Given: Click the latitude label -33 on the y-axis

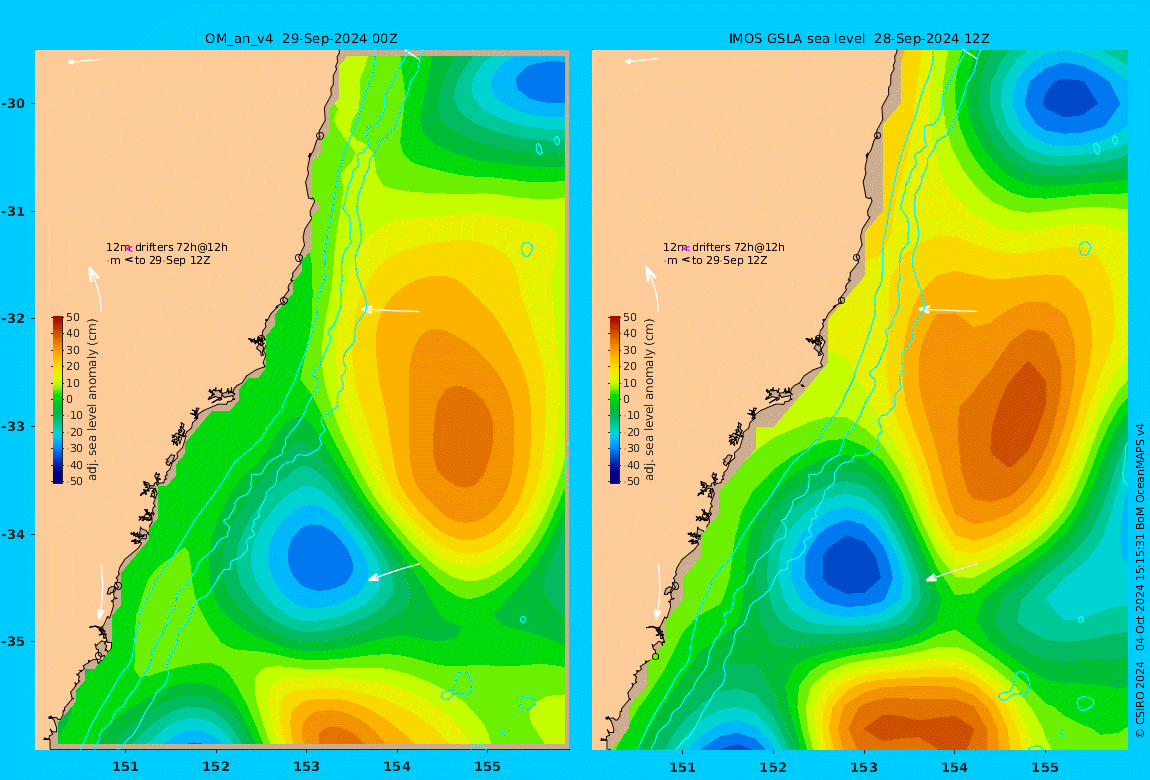Looking at the screenshot, I should tap(12, 426).
